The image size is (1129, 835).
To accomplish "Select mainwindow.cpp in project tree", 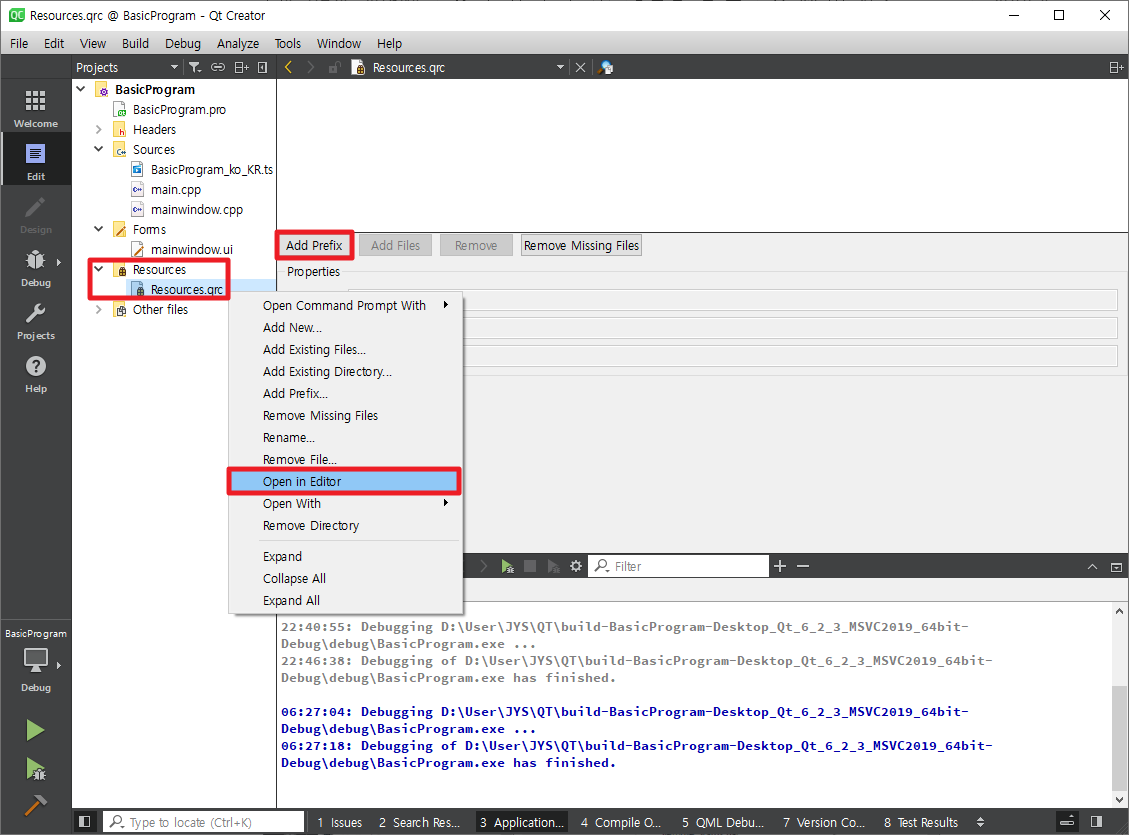I will click(196, 209).
